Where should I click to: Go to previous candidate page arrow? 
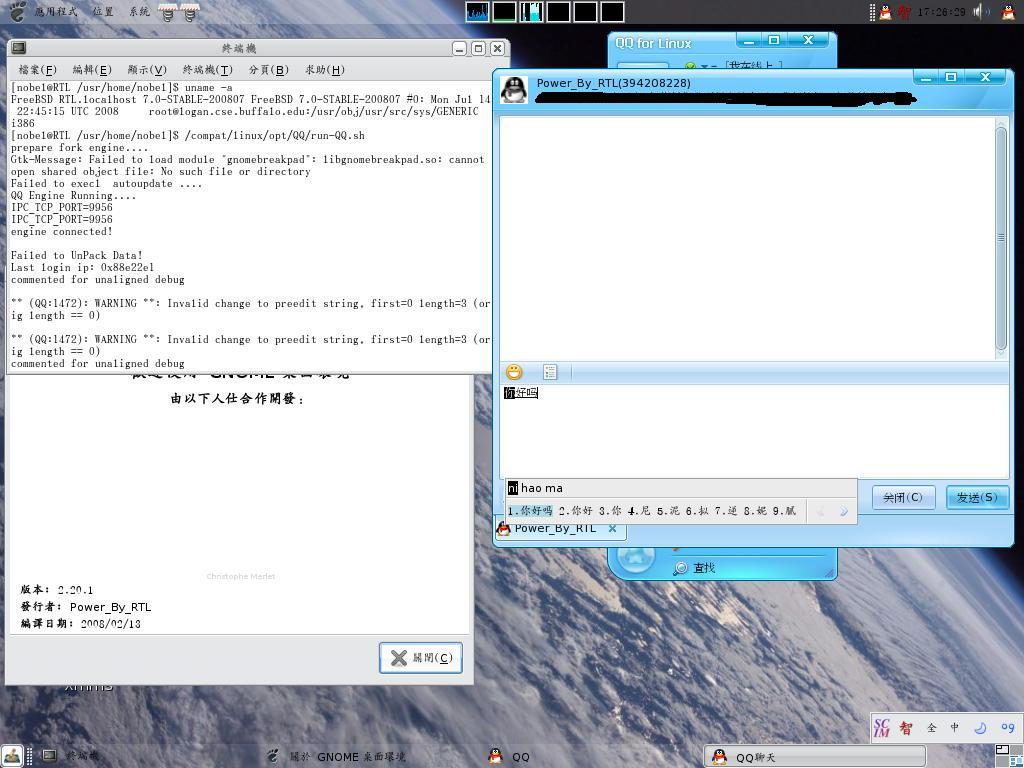click(820, 511)
